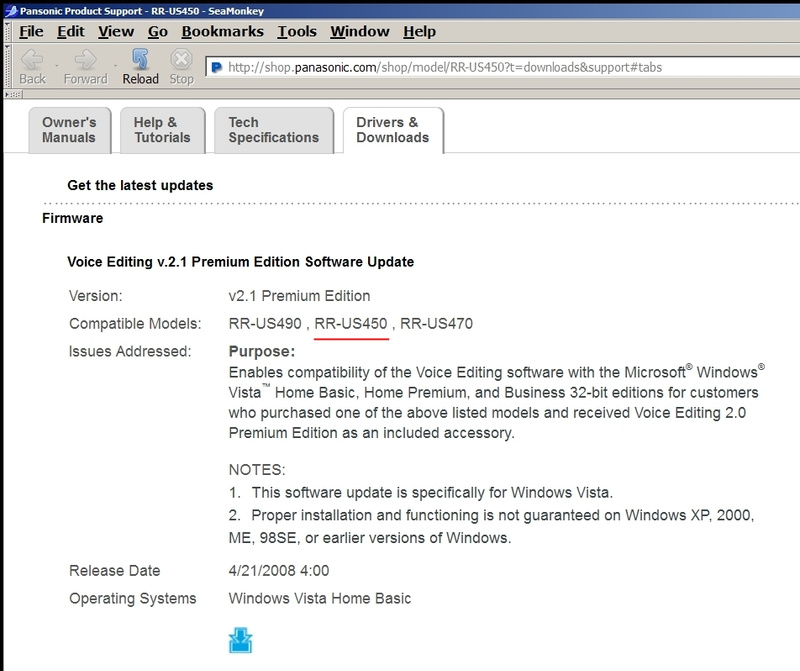Click the 'v2.1 Premium Edition' version value

pyautogui.click(x=299, y=296)
